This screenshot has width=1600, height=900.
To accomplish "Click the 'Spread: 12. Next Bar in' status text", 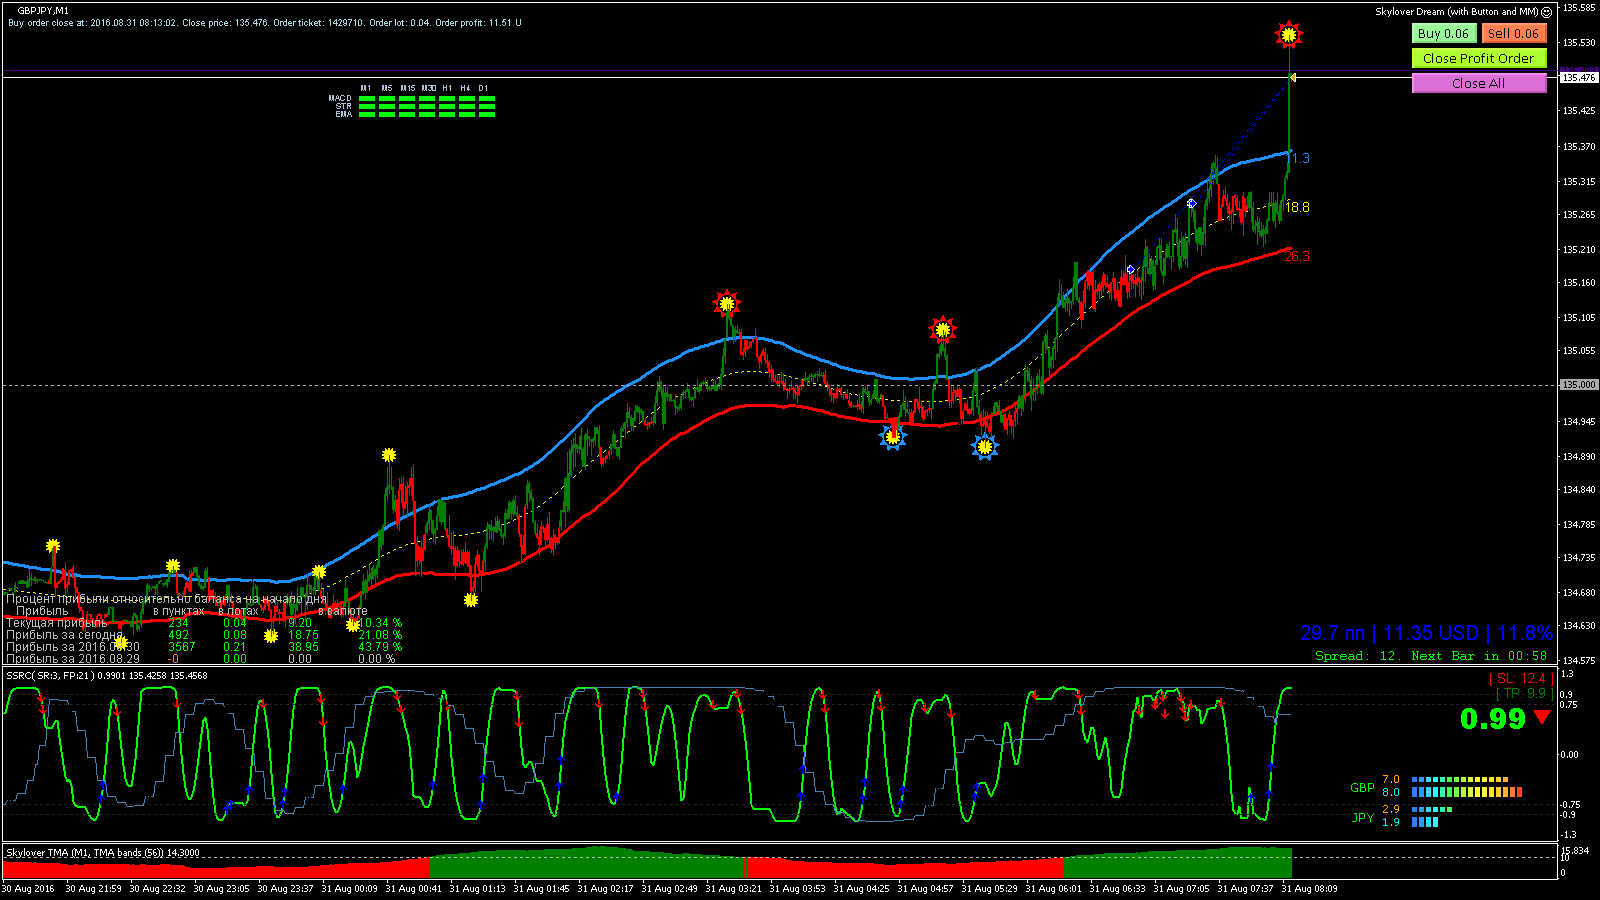I will tap(1431, 656).
